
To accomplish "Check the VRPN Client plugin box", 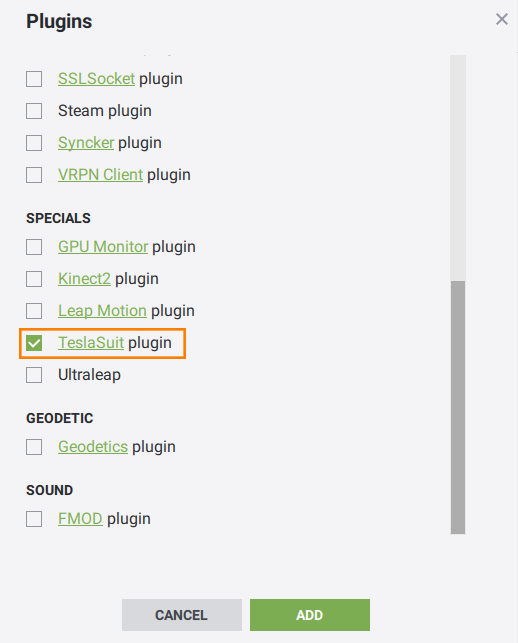I will coord(34,175).
